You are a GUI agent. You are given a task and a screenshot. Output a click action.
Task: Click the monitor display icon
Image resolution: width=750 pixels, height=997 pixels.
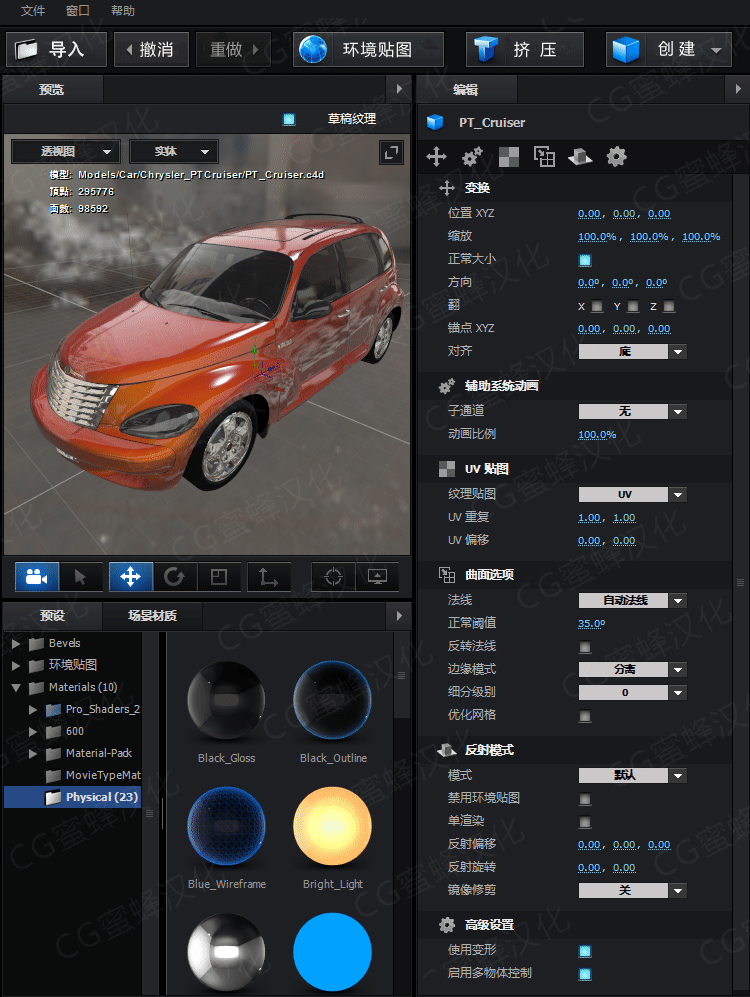pos(377,577)
